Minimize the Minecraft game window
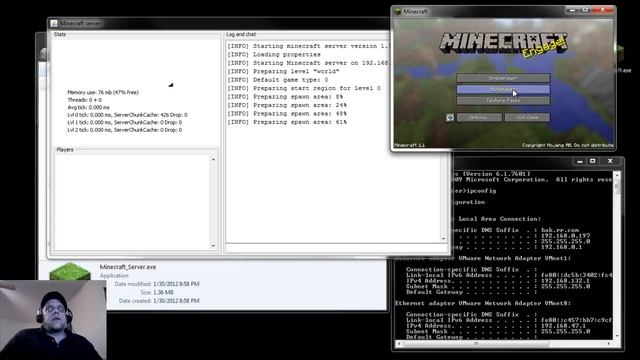Viewport: 640px width, 360px height. (572, 10)
